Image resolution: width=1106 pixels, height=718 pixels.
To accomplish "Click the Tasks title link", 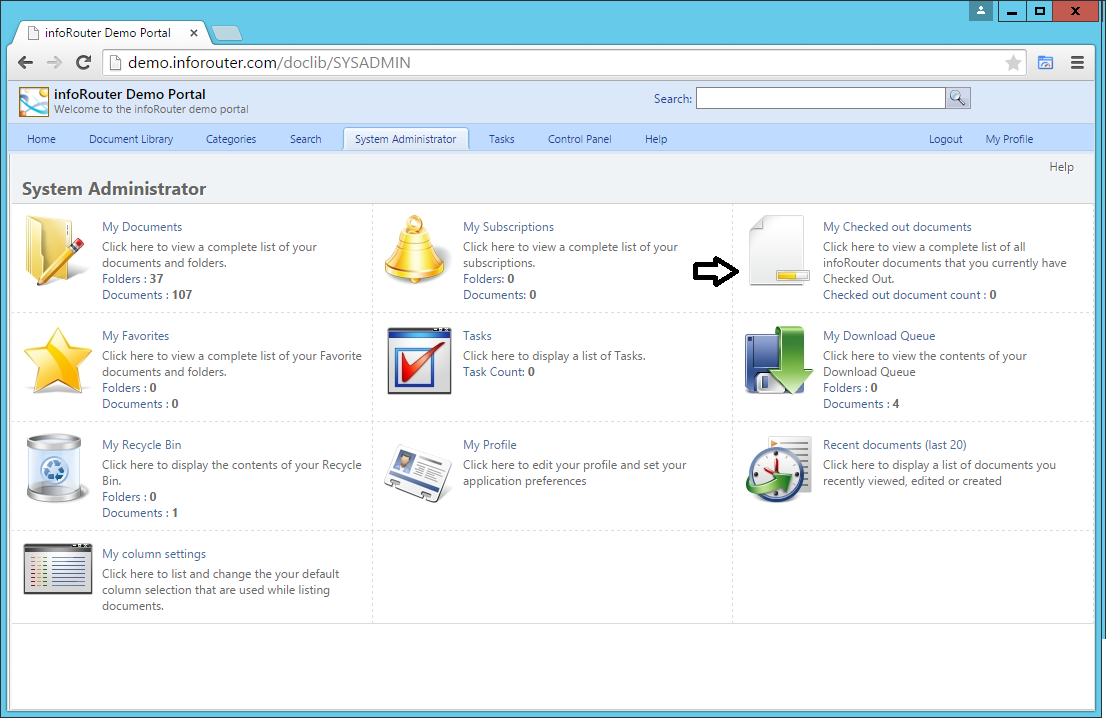I will tap(477, 336).
